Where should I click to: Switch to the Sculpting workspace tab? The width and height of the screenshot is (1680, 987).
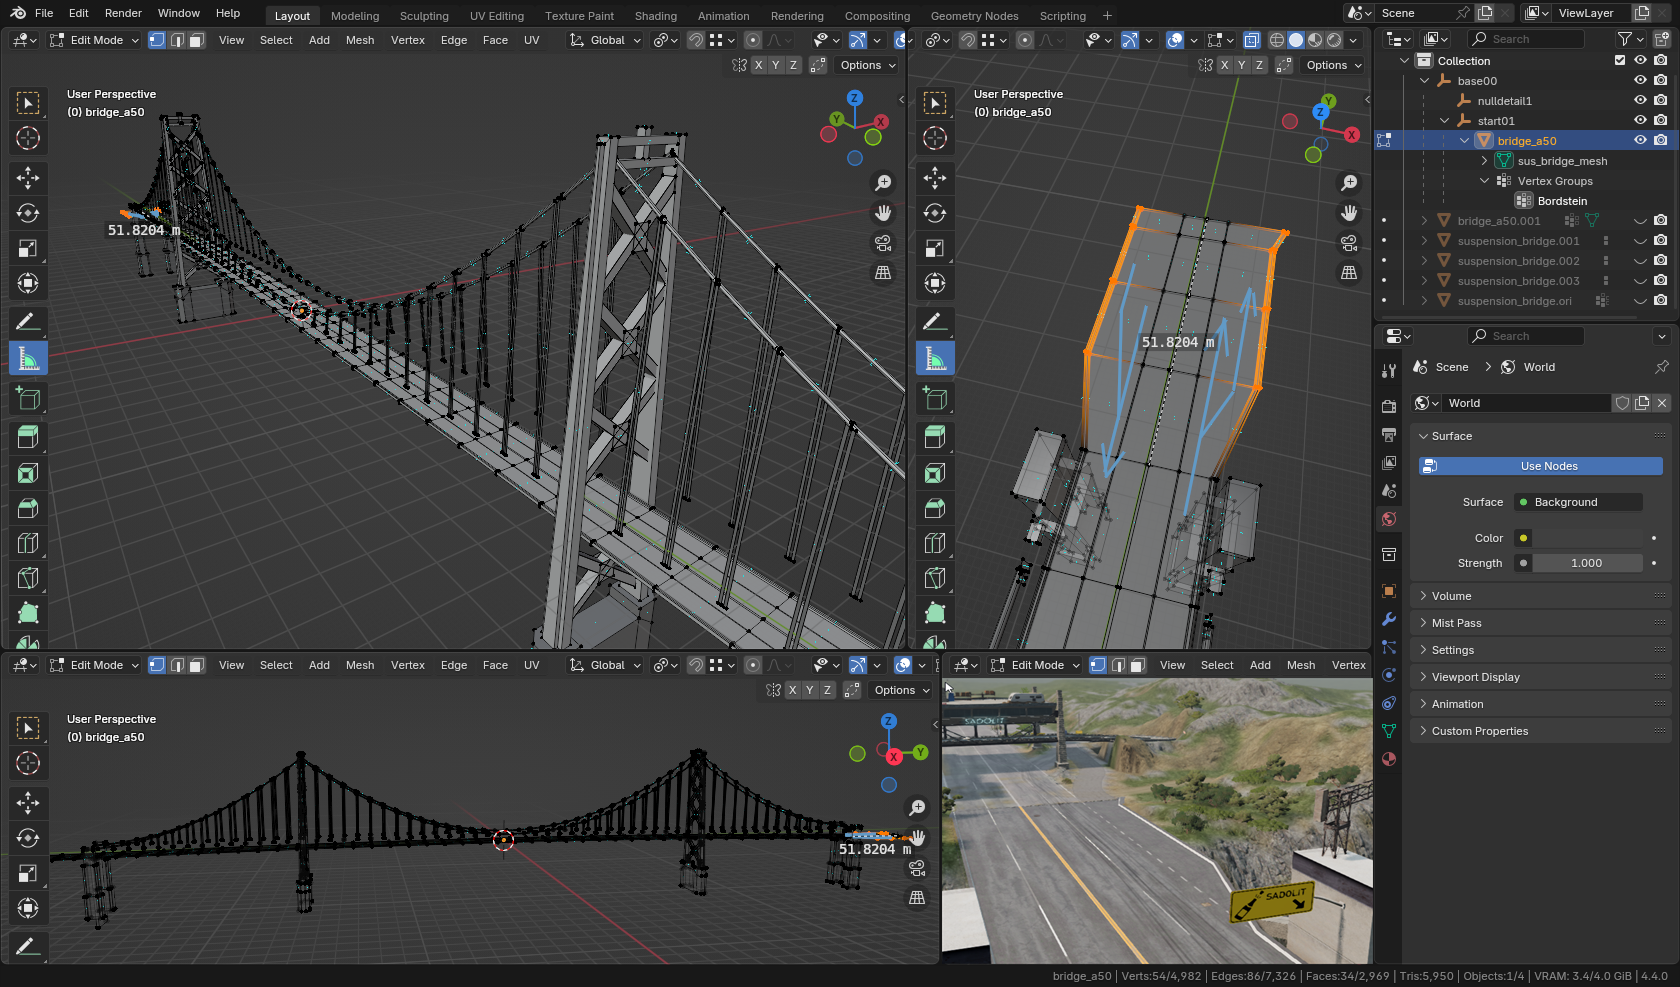click(424, 16)
